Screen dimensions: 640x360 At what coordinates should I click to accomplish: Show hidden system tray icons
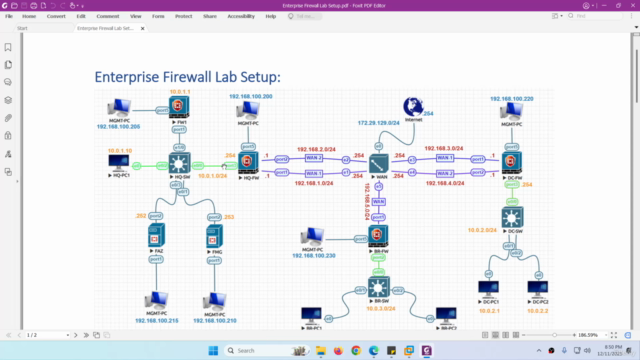point(539,351)
